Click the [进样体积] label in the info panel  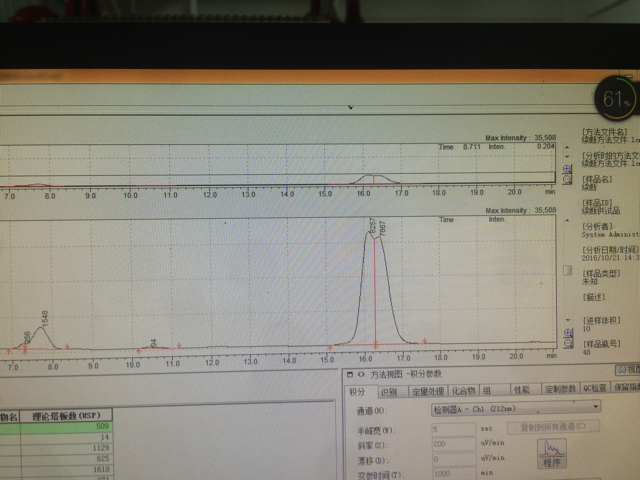[601, 320]
